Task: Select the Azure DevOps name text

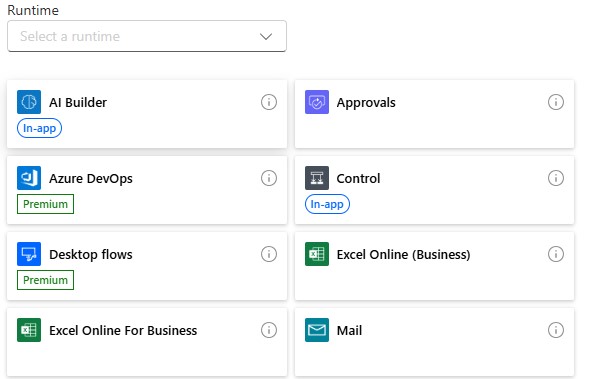Action: click(91, 179)
